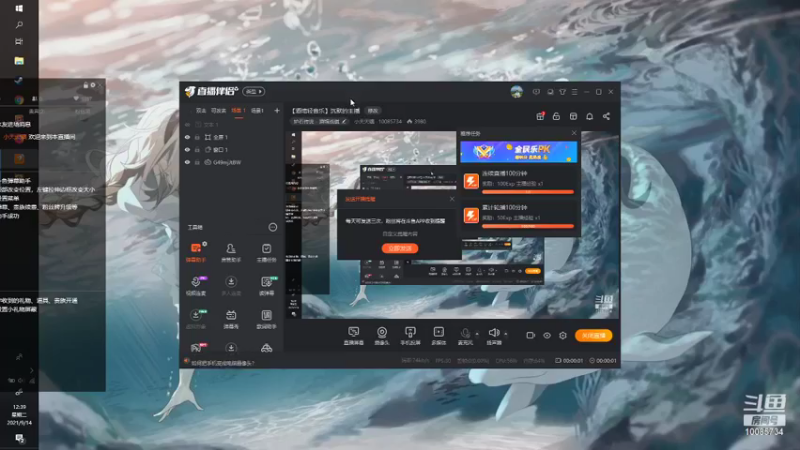Toggle visibility of 窗口 1 source
Screen dimensions: 800x450
point(187,149)
